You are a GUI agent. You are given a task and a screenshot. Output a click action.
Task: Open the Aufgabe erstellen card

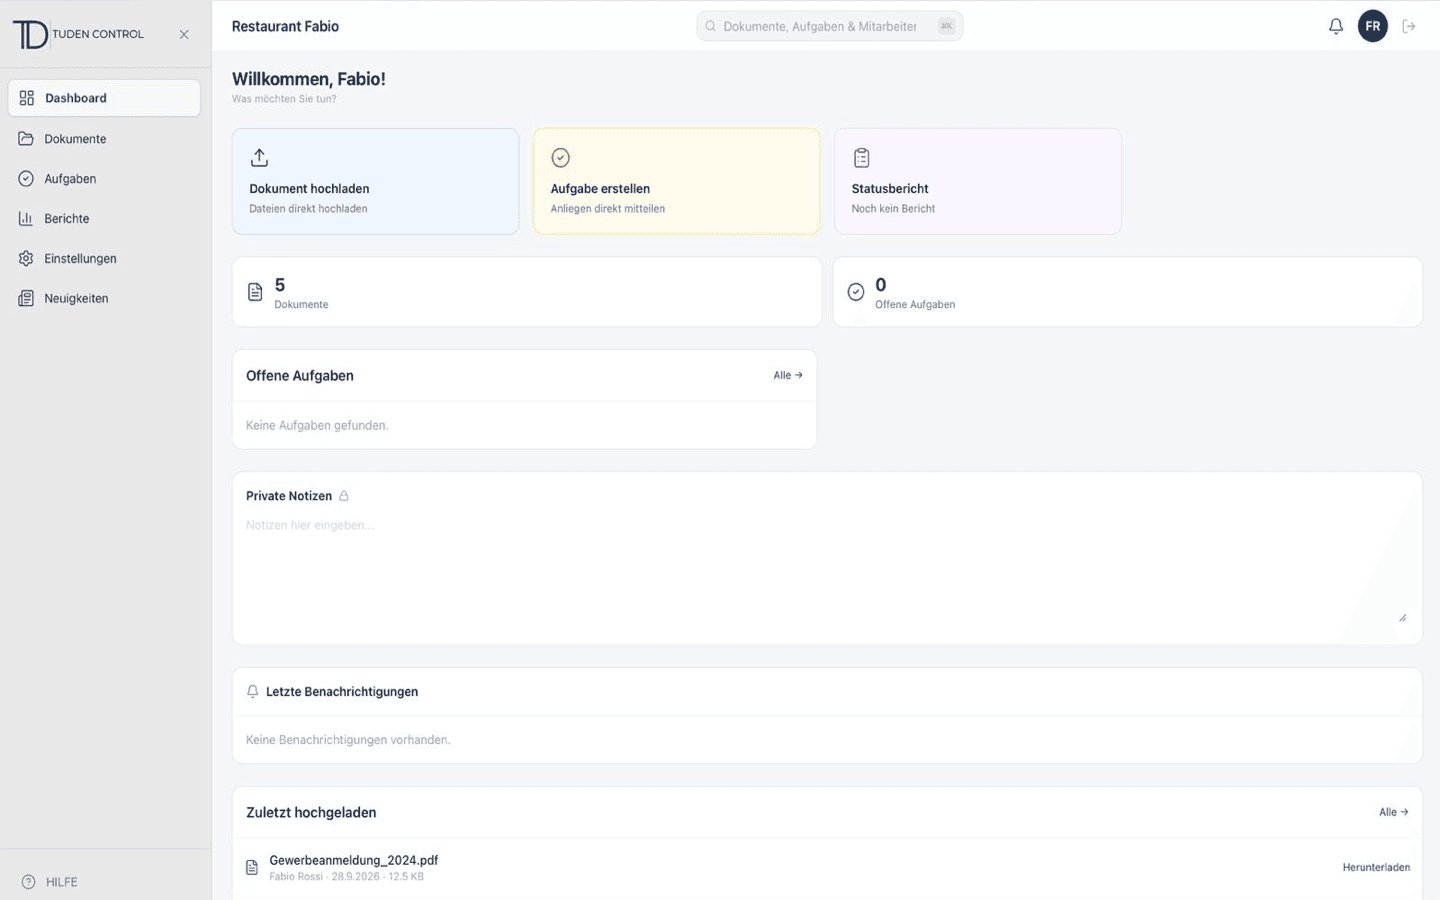[676, 181]
